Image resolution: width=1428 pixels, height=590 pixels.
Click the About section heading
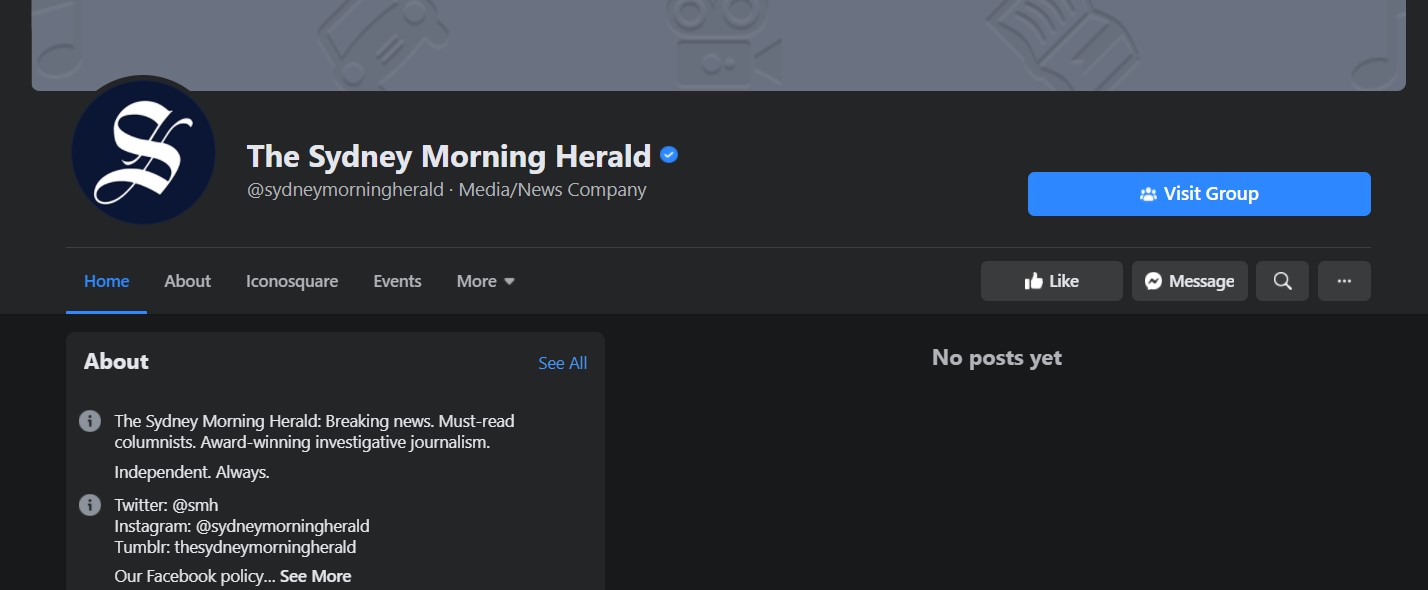(116, 362)
